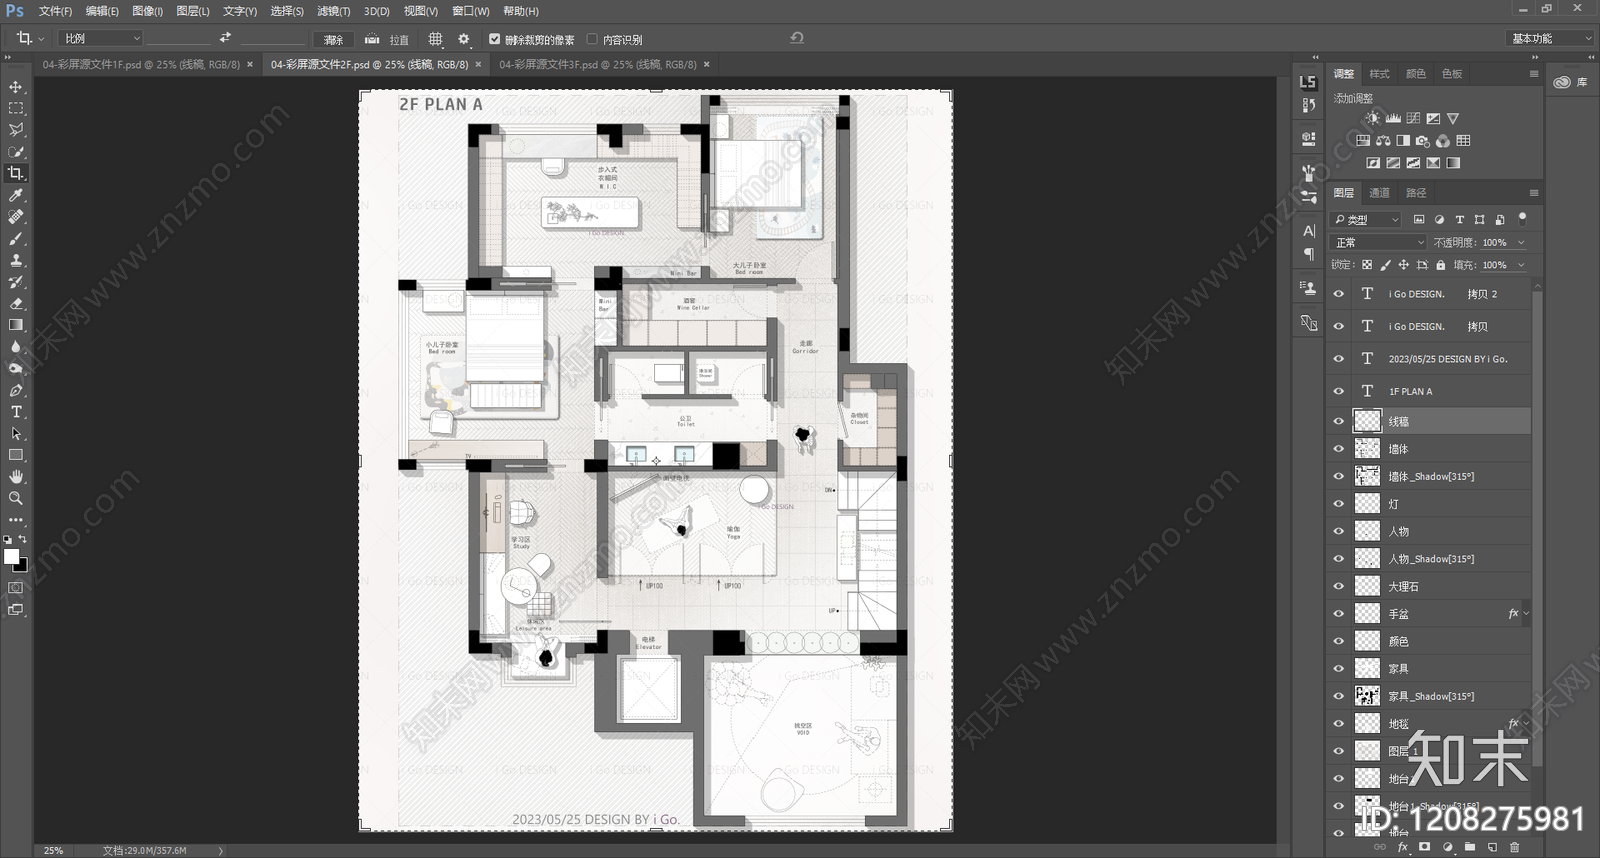Add a Photo Filter adjustment
Image resolution: width=1600 pixels, height=858 pixels.
(1423, 141)
